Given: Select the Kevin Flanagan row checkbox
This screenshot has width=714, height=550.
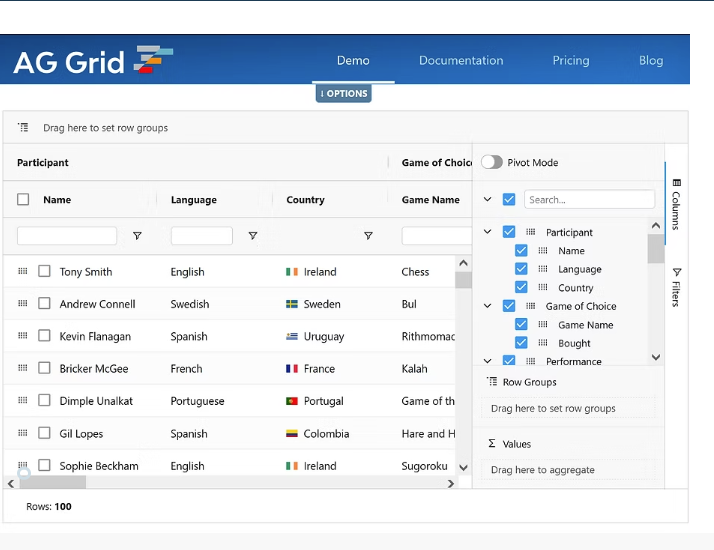Looking at the screenshot, I should (44, 336).
